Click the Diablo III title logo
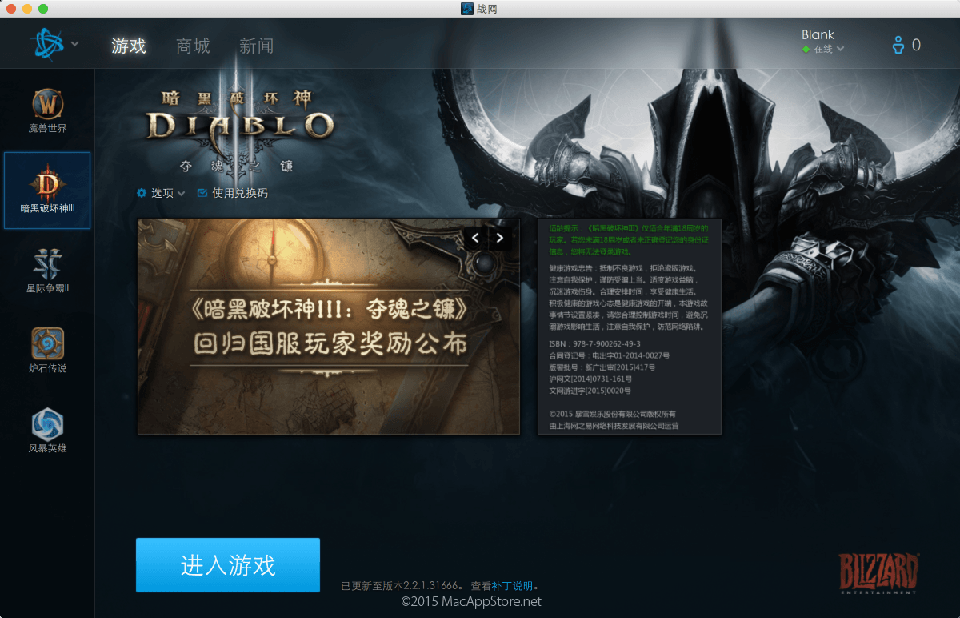This screenshot has height=618, width=960. click(x=239, y=127)
